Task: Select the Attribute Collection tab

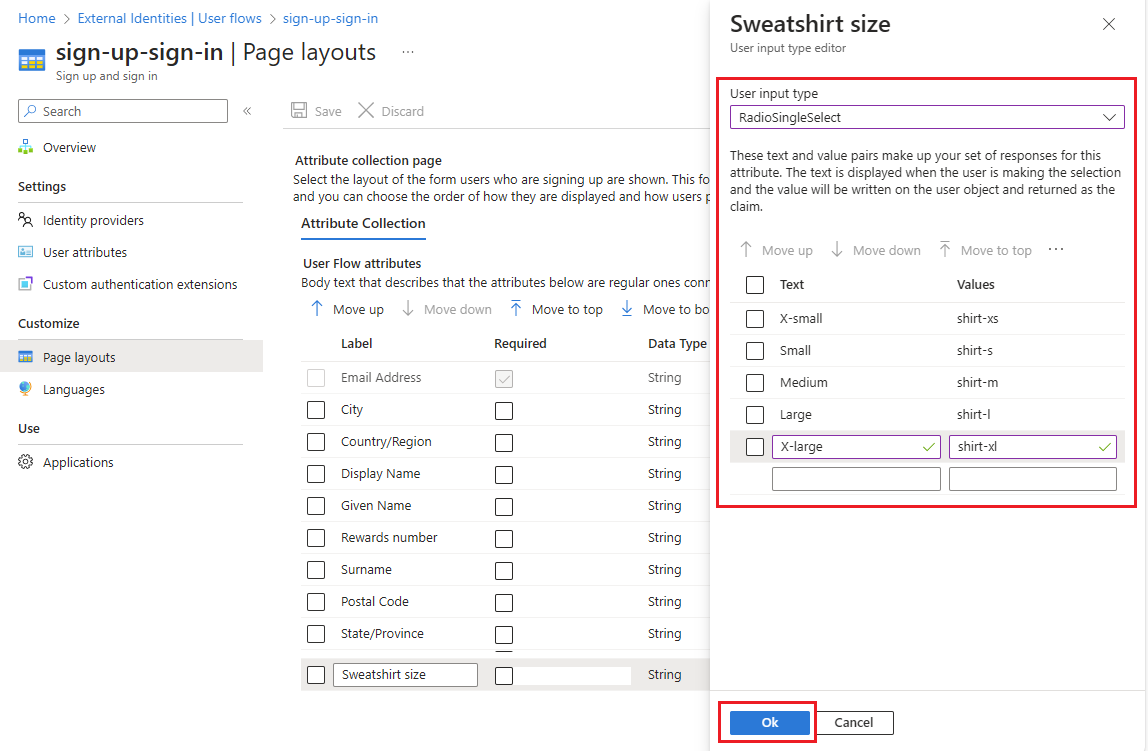Action: coord(363,224)
